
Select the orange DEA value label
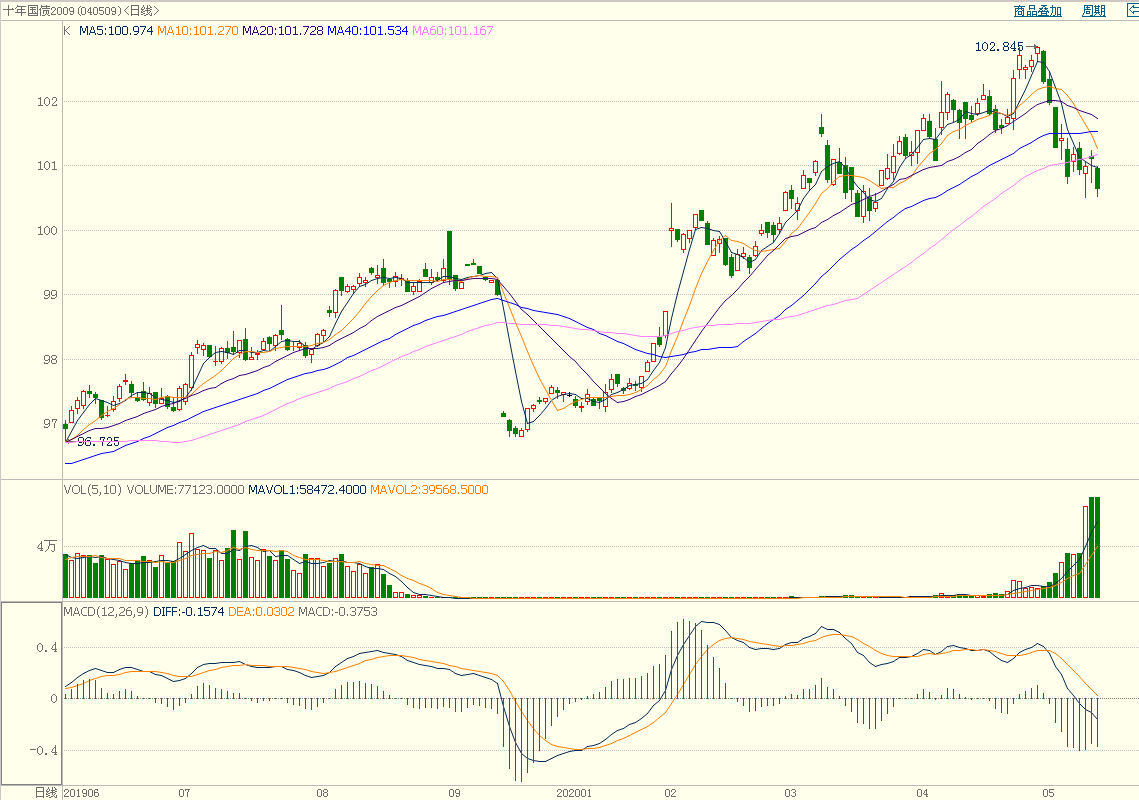tap(261, 611)
